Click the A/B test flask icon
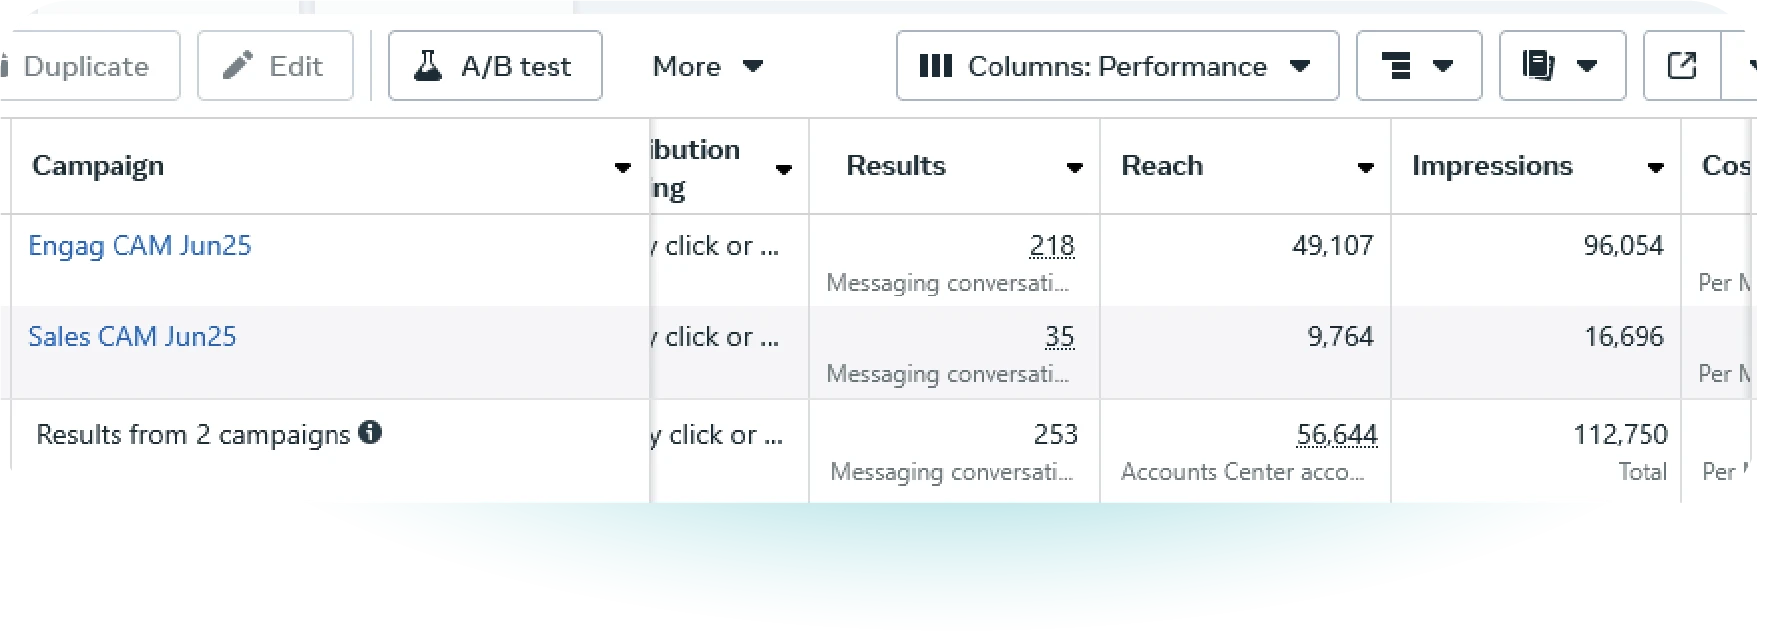This screenshot has height=635, width=1766. pyautogui.click(x=428, y=66)
